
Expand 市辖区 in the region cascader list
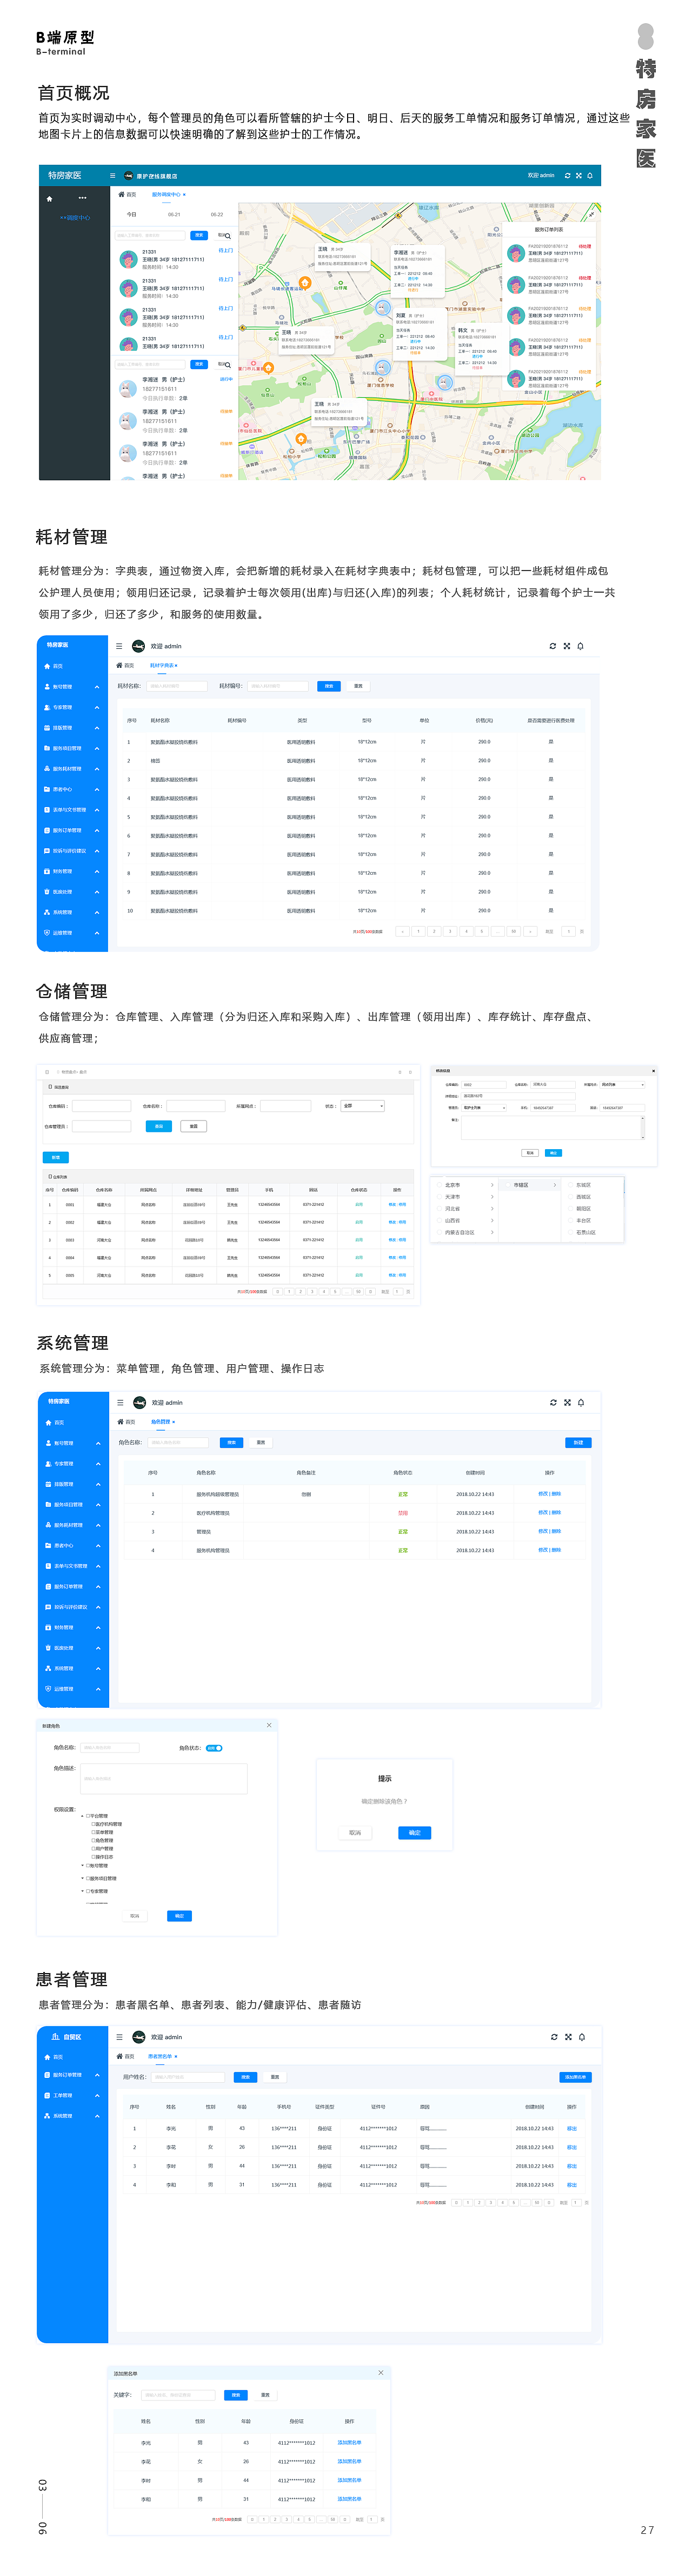click(555, 1186)
